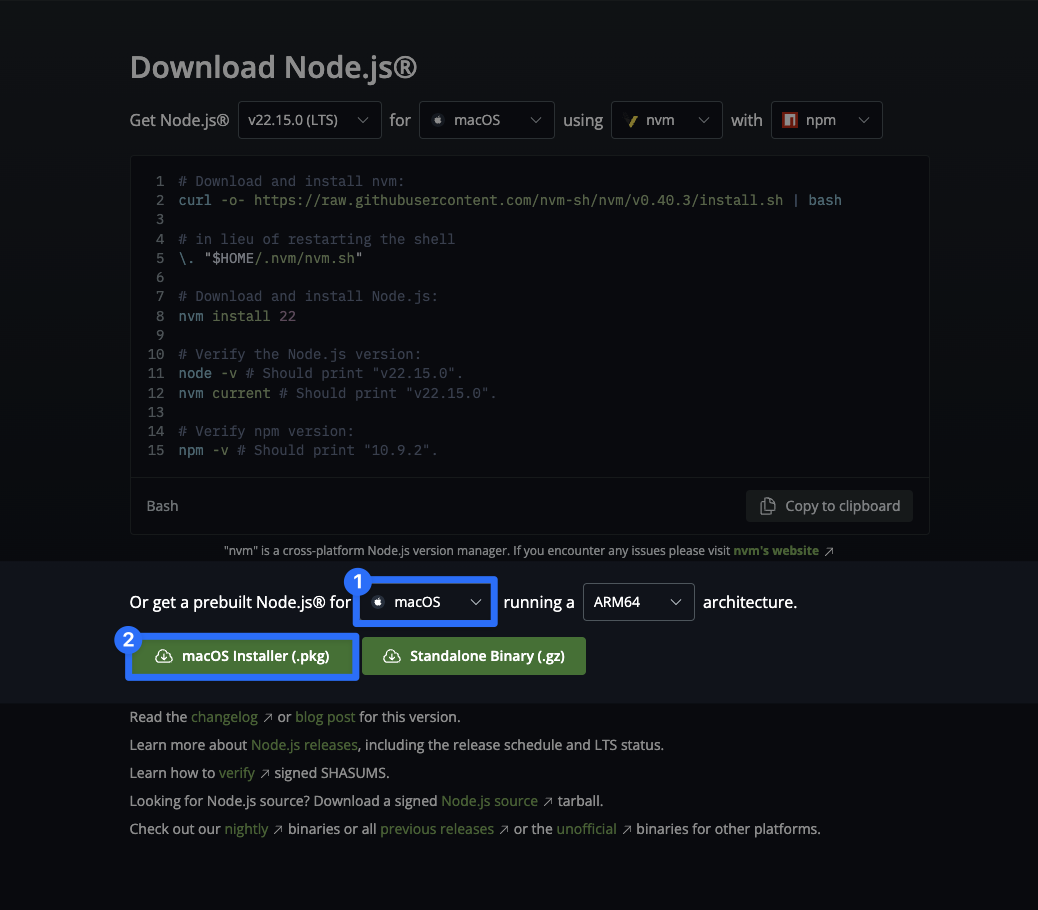This screenshot has height=910, width=1038.
Task: Open the Node.js releases link
Action: pyautogui.click(x=305, y=745)
